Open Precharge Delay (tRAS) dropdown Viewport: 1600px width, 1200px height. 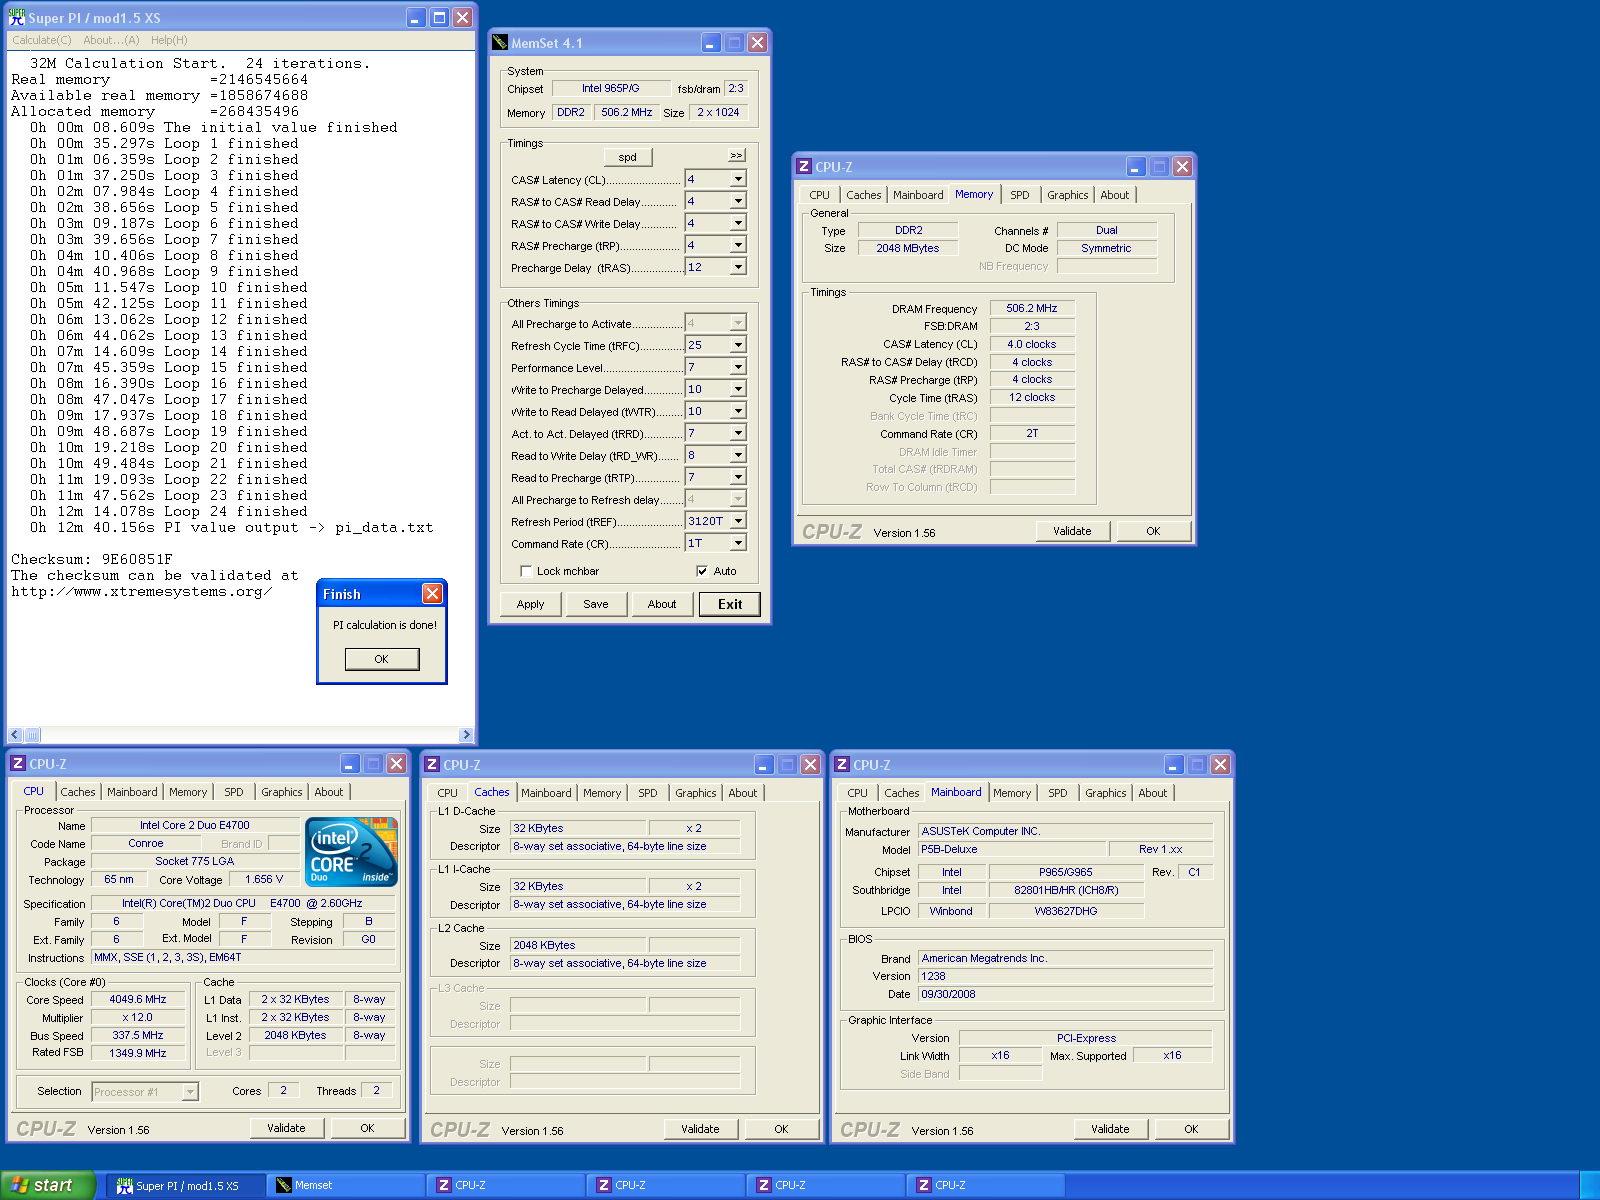(x=738, y=268)
